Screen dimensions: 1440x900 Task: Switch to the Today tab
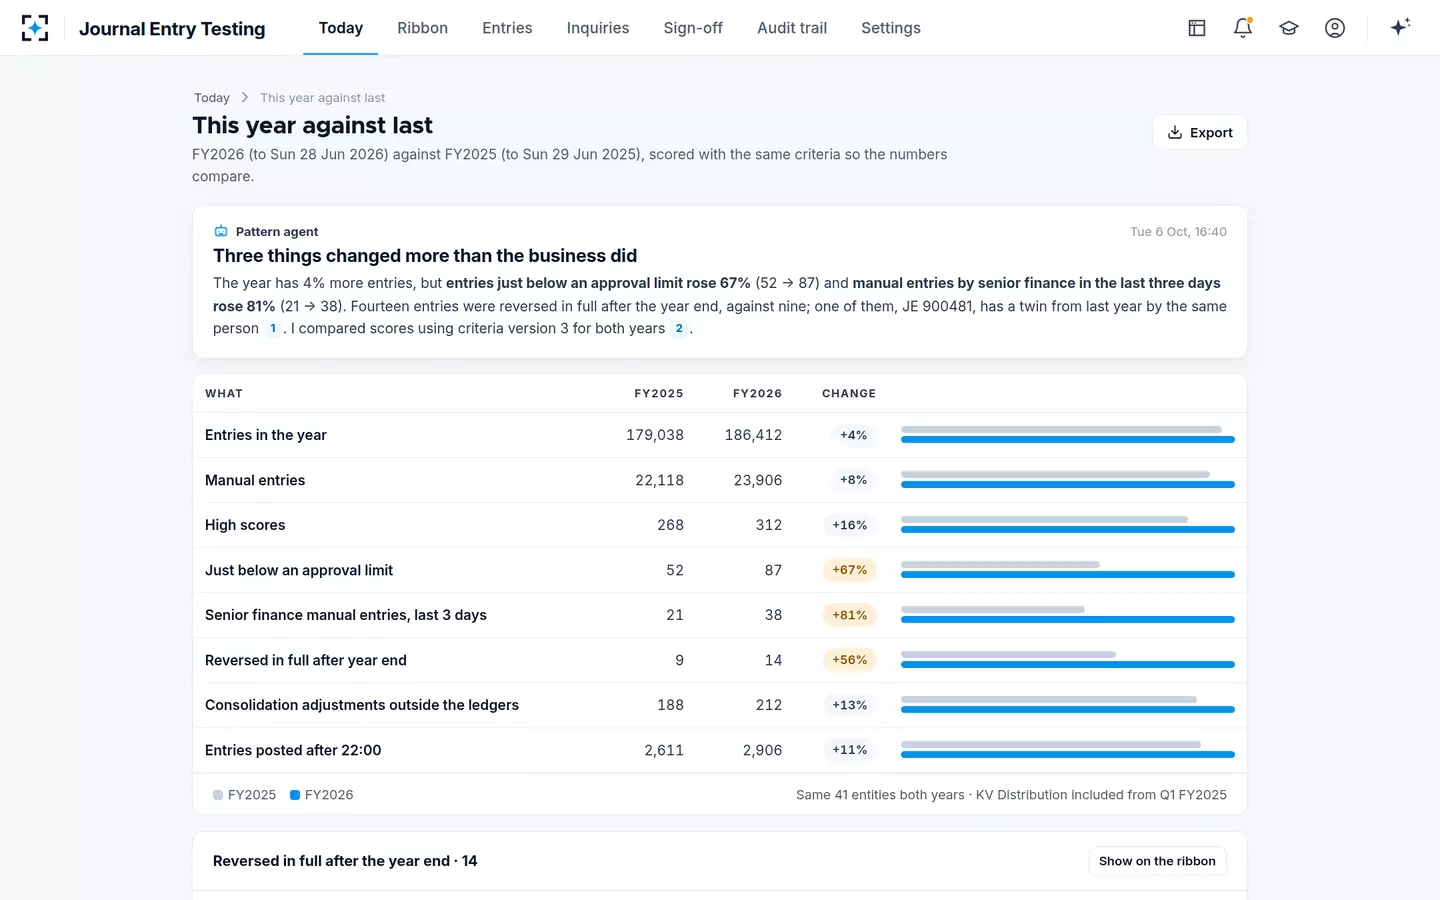[x=341, y=28]
